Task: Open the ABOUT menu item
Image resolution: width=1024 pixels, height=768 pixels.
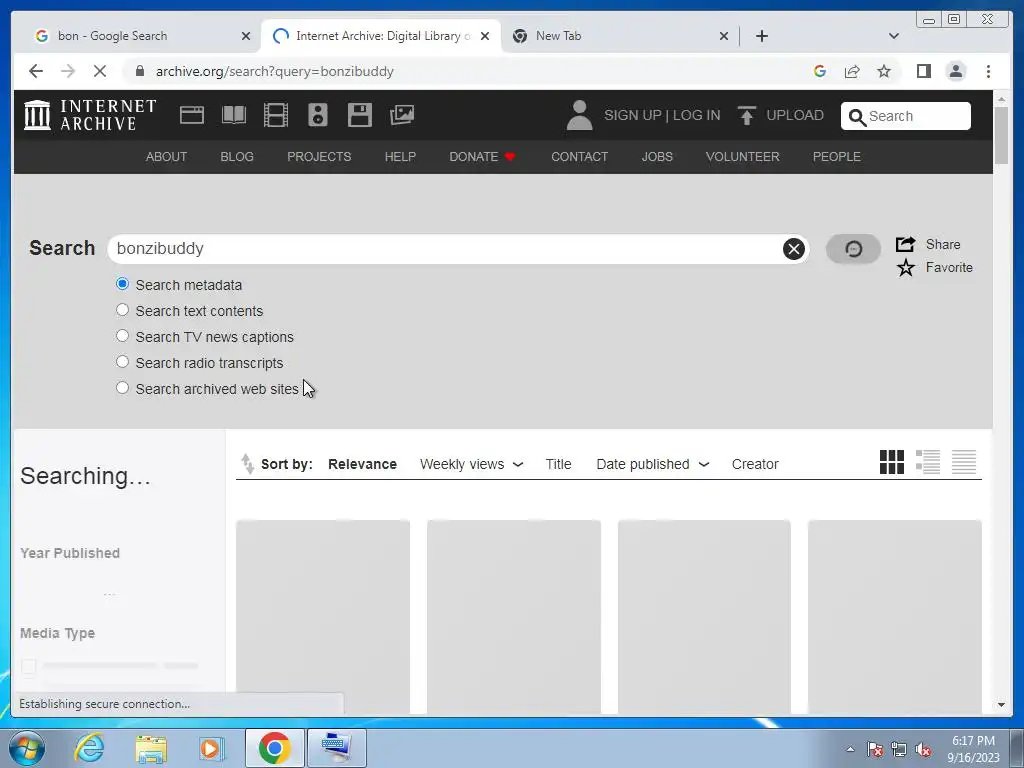Action: pyautogui.click(x=166, y=157)
